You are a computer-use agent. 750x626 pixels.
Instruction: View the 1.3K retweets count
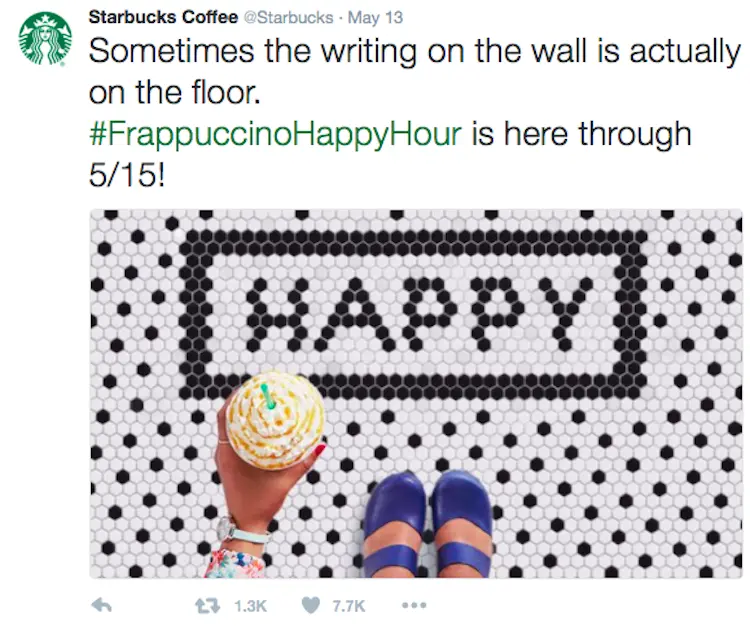pyautogui.click(x=250, y=606)
